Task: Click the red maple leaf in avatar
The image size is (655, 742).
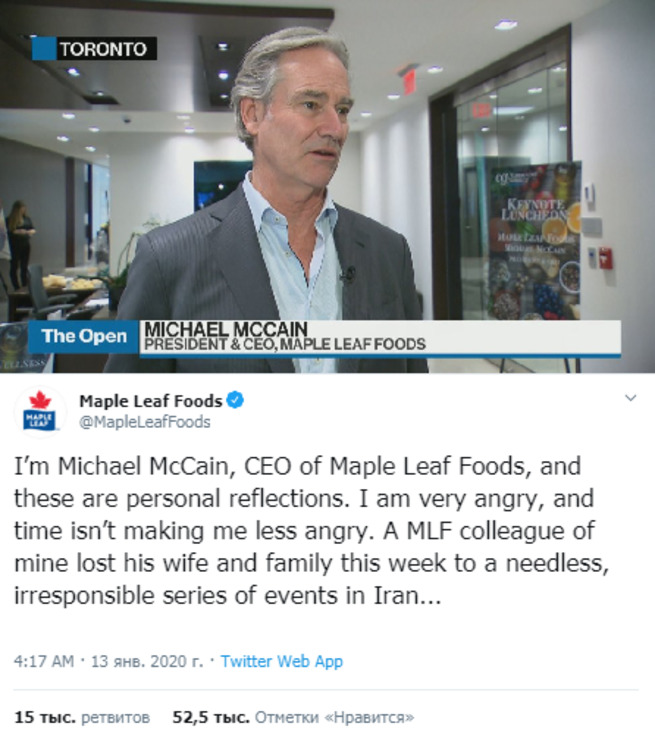Action: click(x=40, y=400)
